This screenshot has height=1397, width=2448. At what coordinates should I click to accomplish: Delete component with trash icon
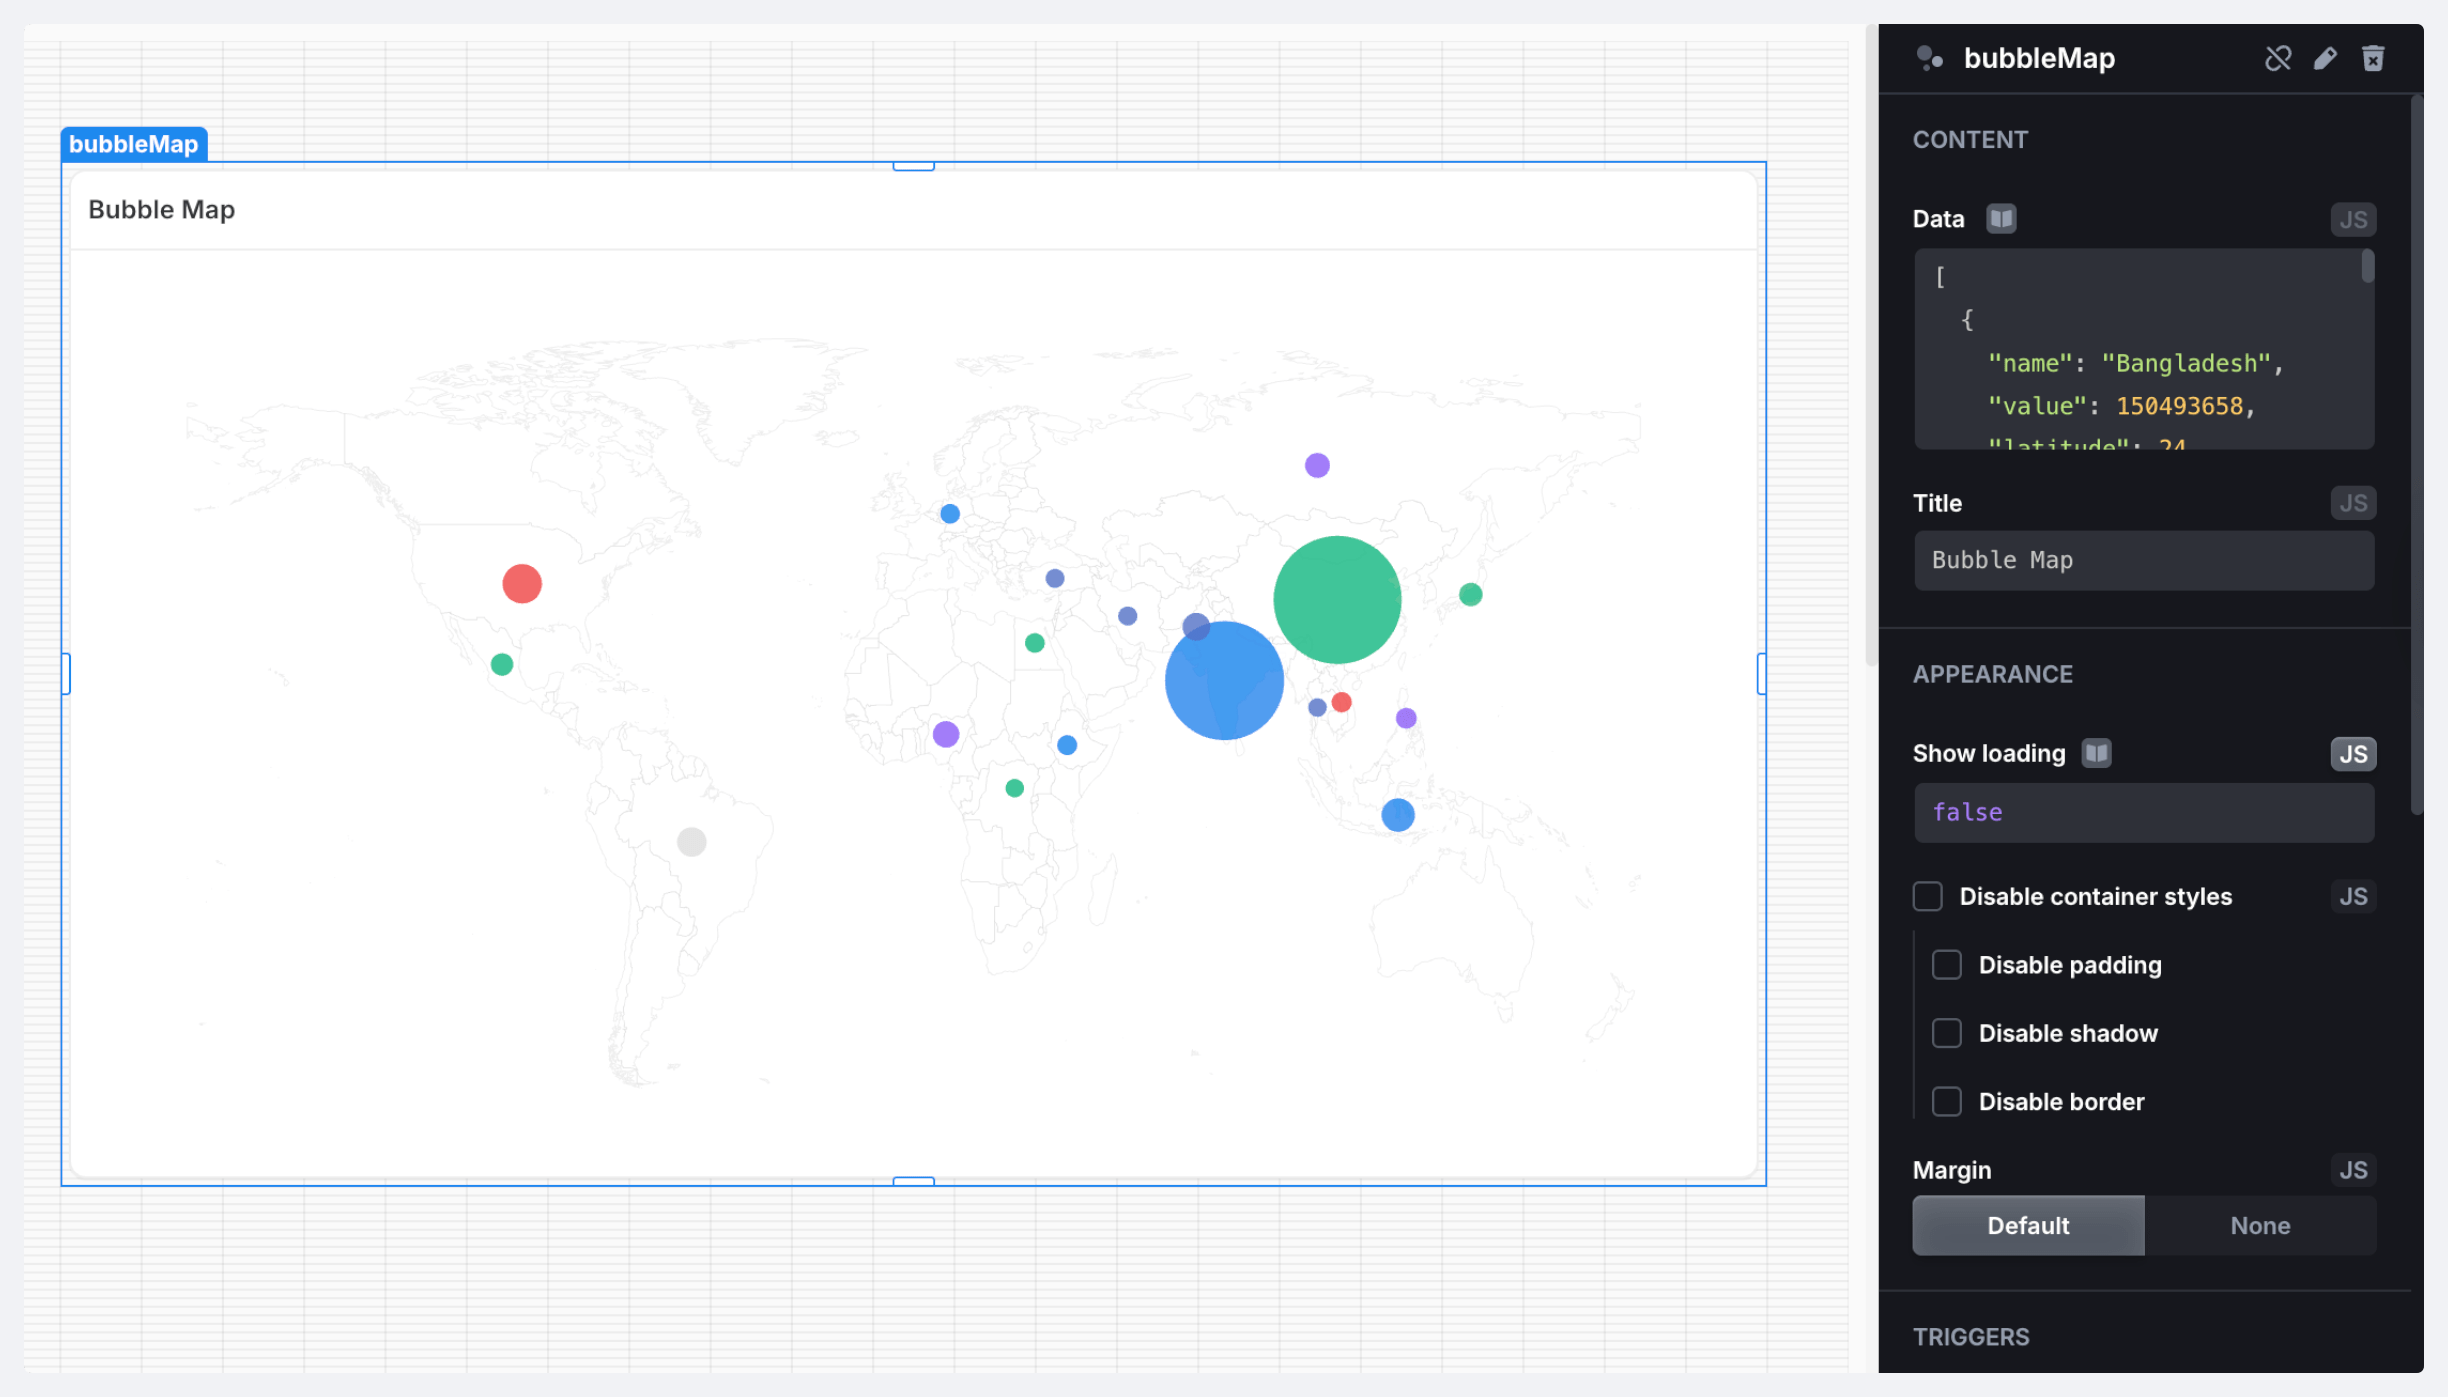click(x=2373, y=59)
